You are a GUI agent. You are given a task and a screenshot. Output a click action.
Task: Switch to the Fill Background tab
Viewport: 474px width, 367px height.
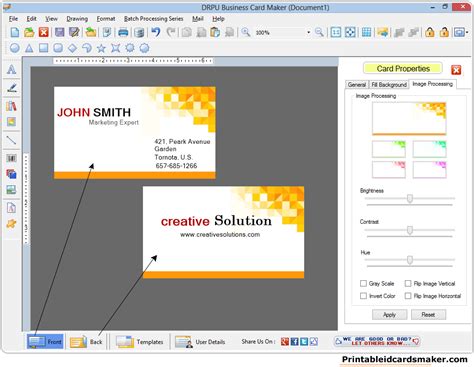click(x=389, y=85)
